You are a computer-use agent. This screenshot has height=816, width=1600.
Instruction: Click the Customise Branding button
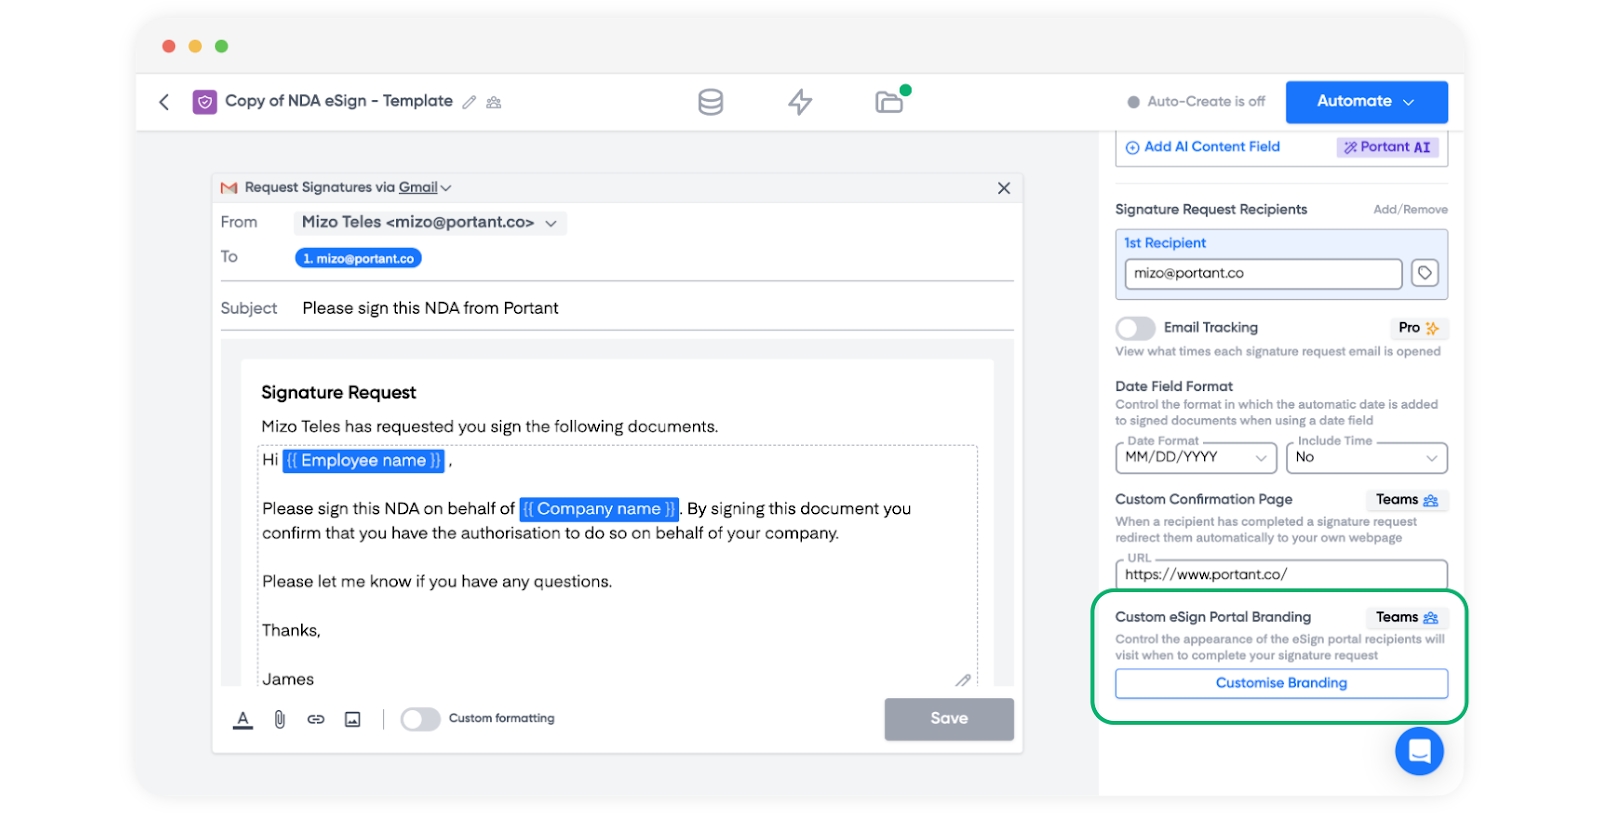(x=1281, y=683)
